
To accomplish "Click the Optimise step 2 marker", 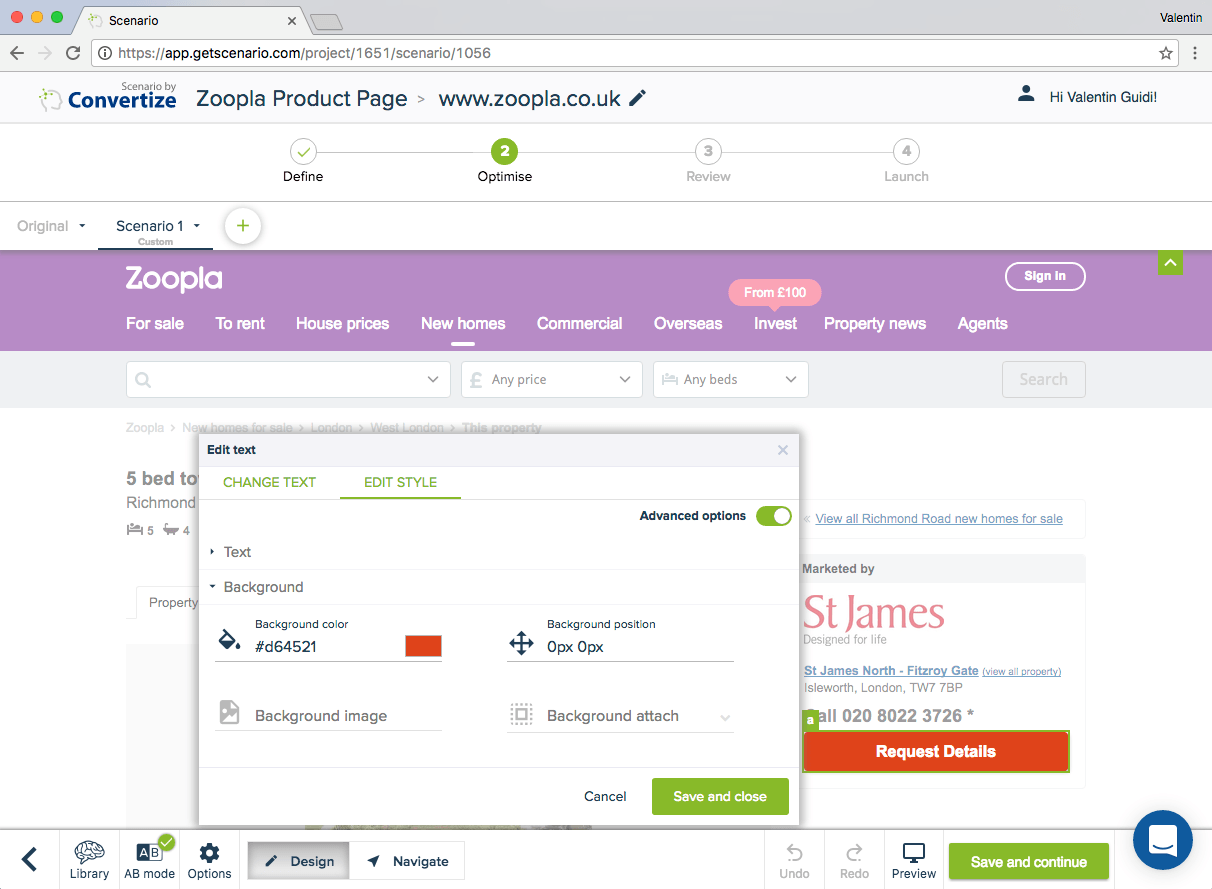I will [x=505, y=152].
